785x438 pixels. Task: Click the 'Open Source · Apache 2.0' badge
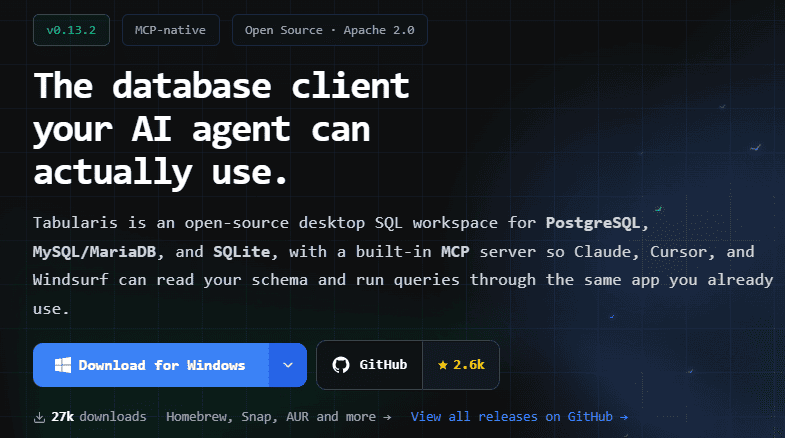coord(329,30)
